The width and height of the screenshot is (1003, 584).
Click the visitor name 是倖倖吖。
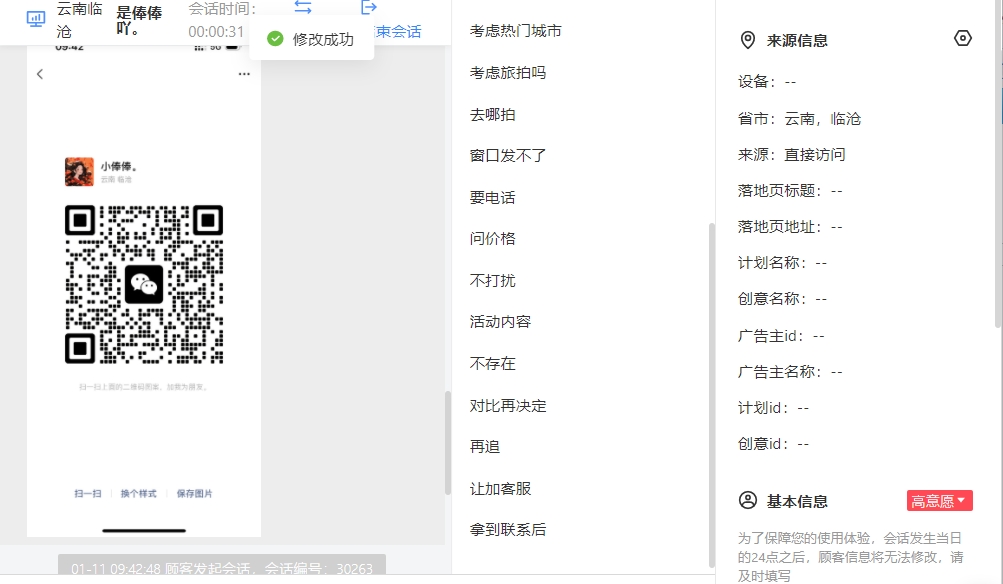tap(139, 20)
